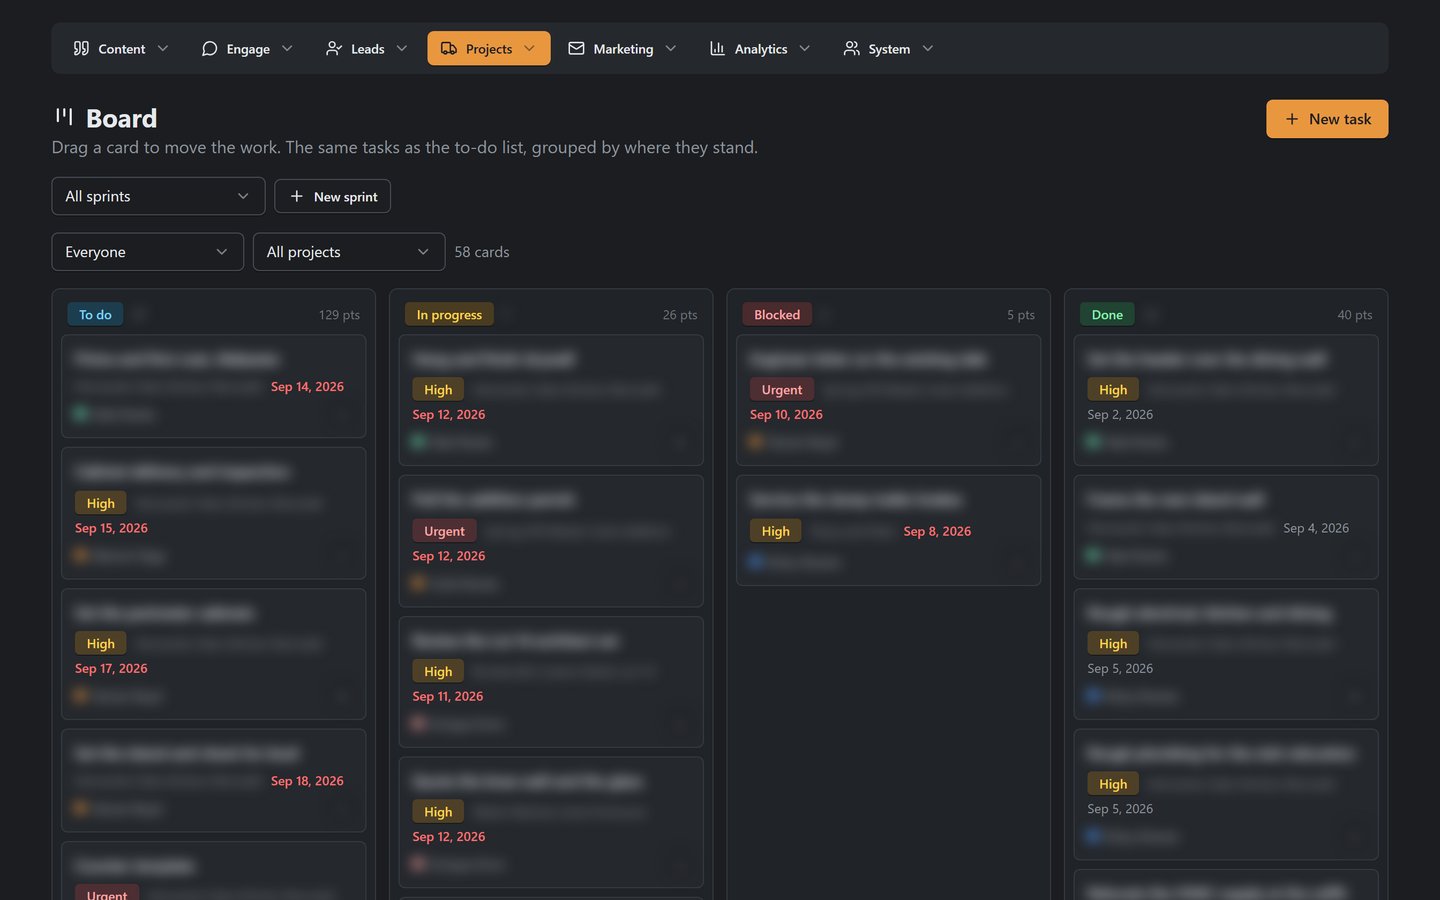Viewport: 1440px width, 900px height.
Task: Click the "To do" column label
Action: (95, 314)
